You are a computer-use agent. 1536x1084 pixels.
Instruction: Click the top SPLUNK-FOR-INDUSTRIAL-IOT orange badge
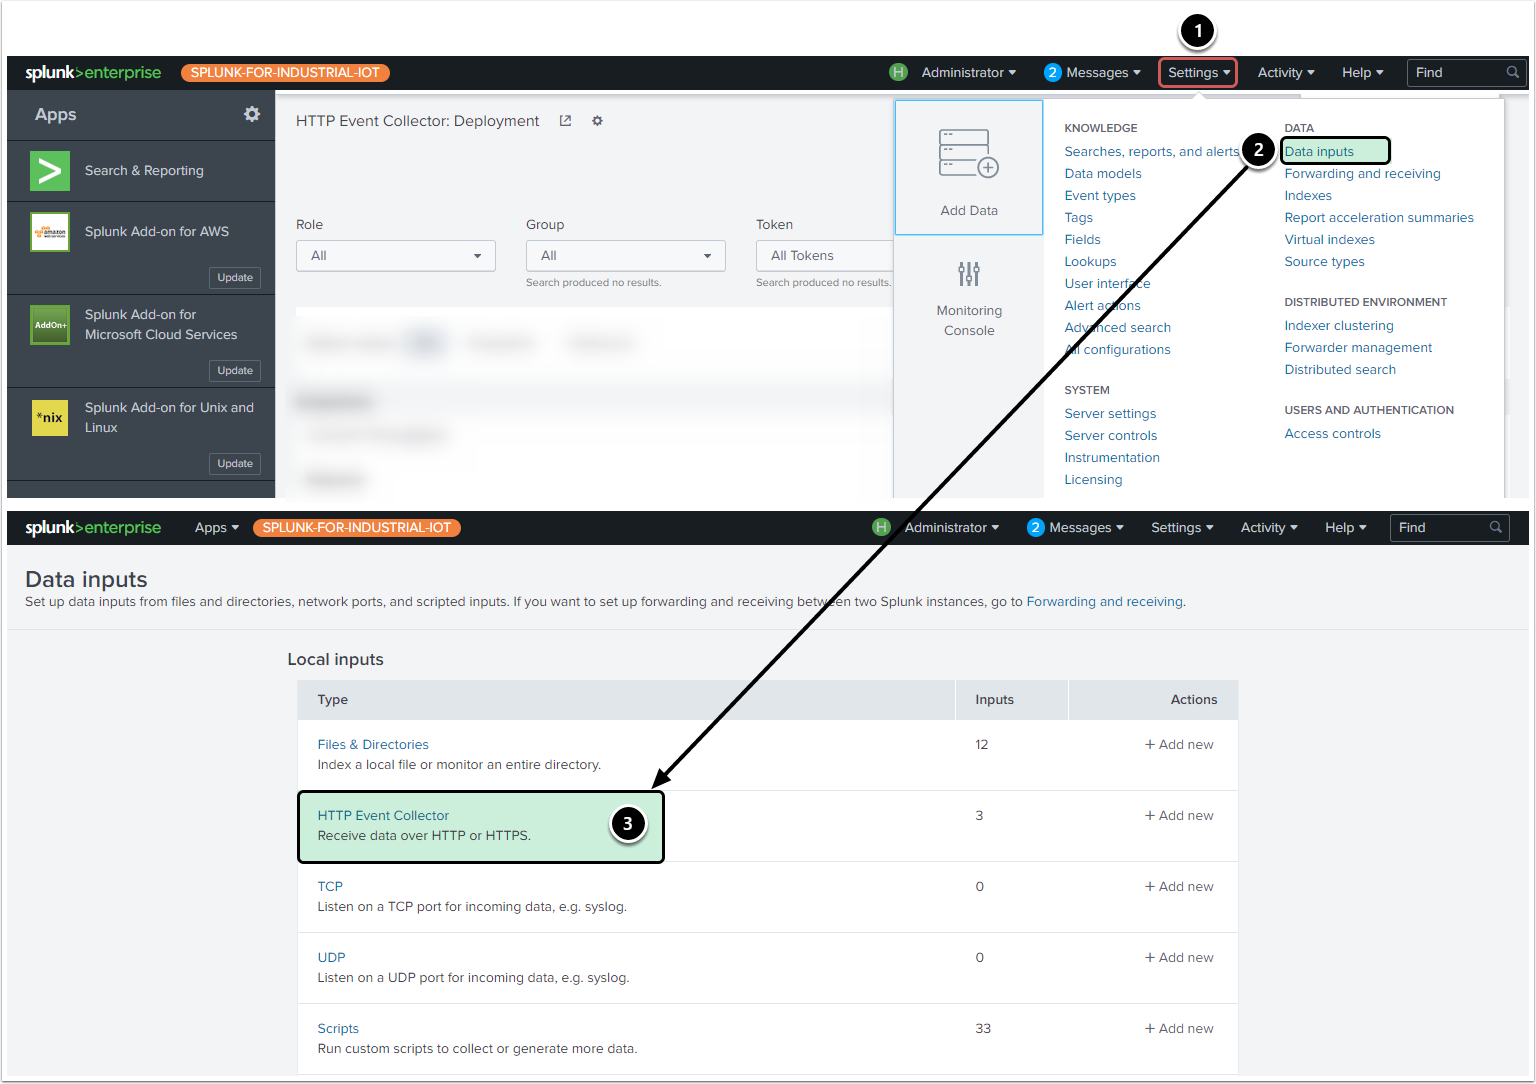point(285,72)
